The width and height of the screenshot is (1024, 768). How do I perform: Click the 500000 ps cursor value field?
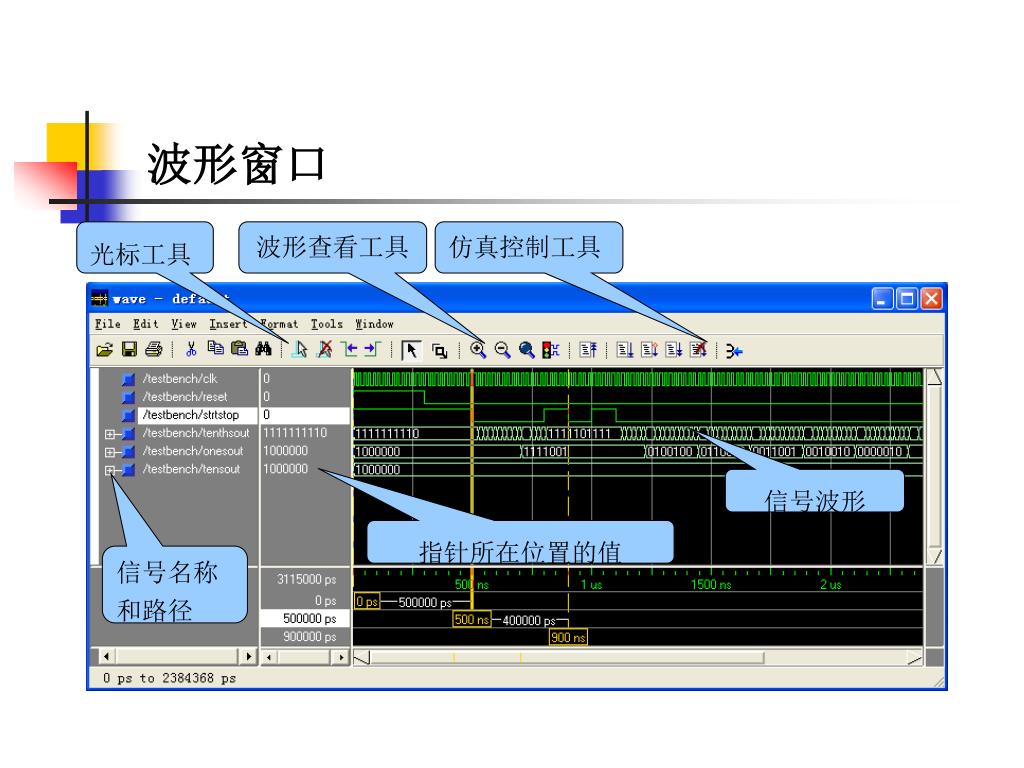pyautogui.click(x=306, y=618)
